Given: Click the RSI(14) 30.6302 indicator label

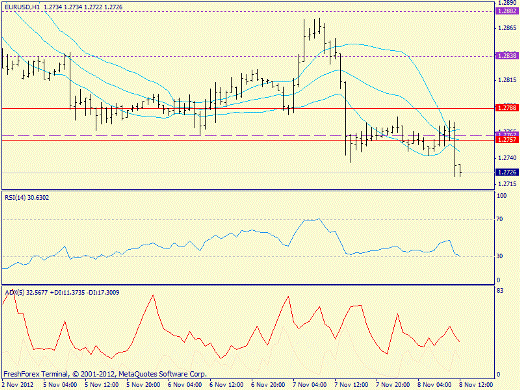Looking at the screenshot, I should point(27,198).
